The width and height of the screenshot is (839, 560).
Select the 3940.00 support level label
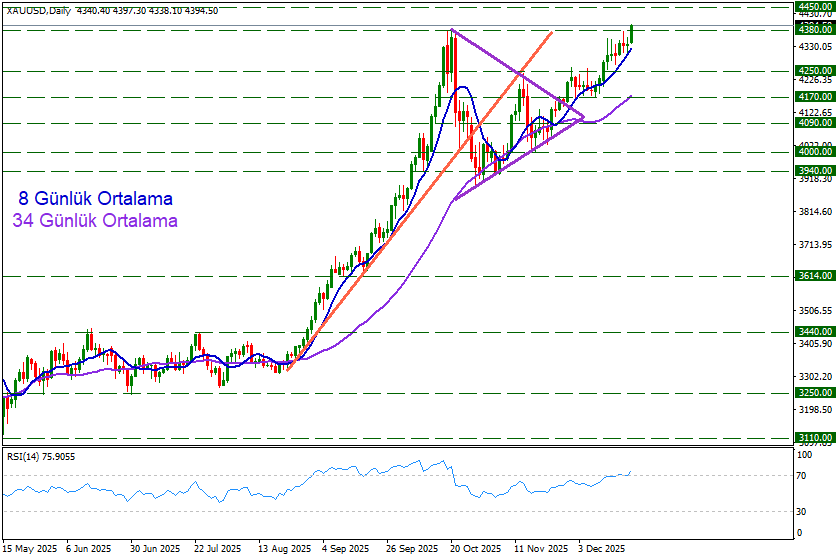pos(815,171)
